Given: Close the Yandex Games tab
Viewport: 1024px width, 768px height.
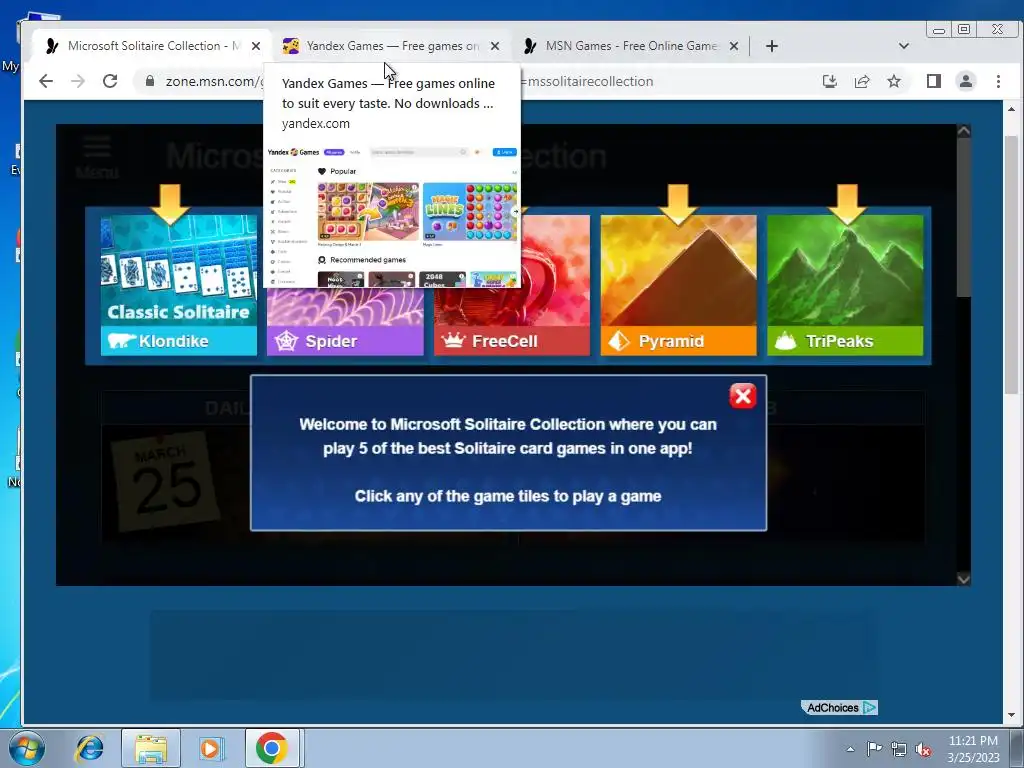Looking at the screenshot, I should pos(495,46).
